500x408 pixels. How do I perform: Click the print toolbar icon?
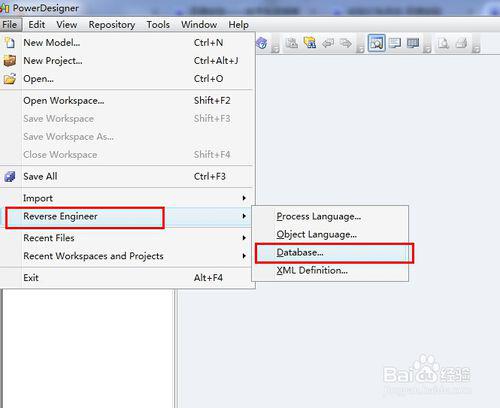click(462, 43)
